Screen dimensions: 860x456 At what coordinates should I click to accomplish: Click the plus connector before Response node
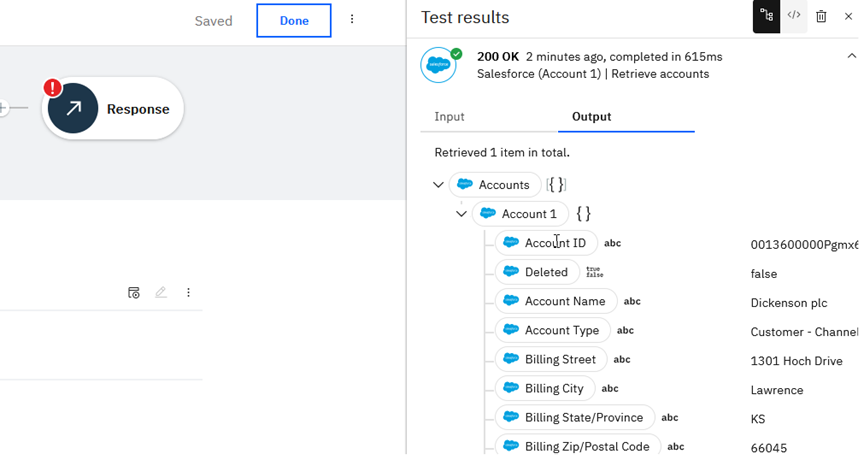pyautogui.click(x=3, y=108)
